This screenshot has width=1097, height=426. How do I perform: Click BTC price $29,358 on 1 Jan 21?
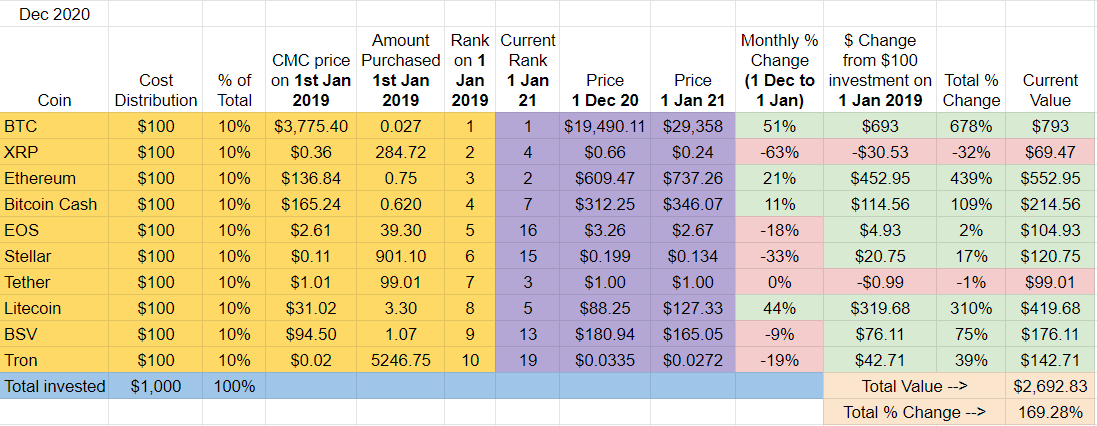click(692, 127)
